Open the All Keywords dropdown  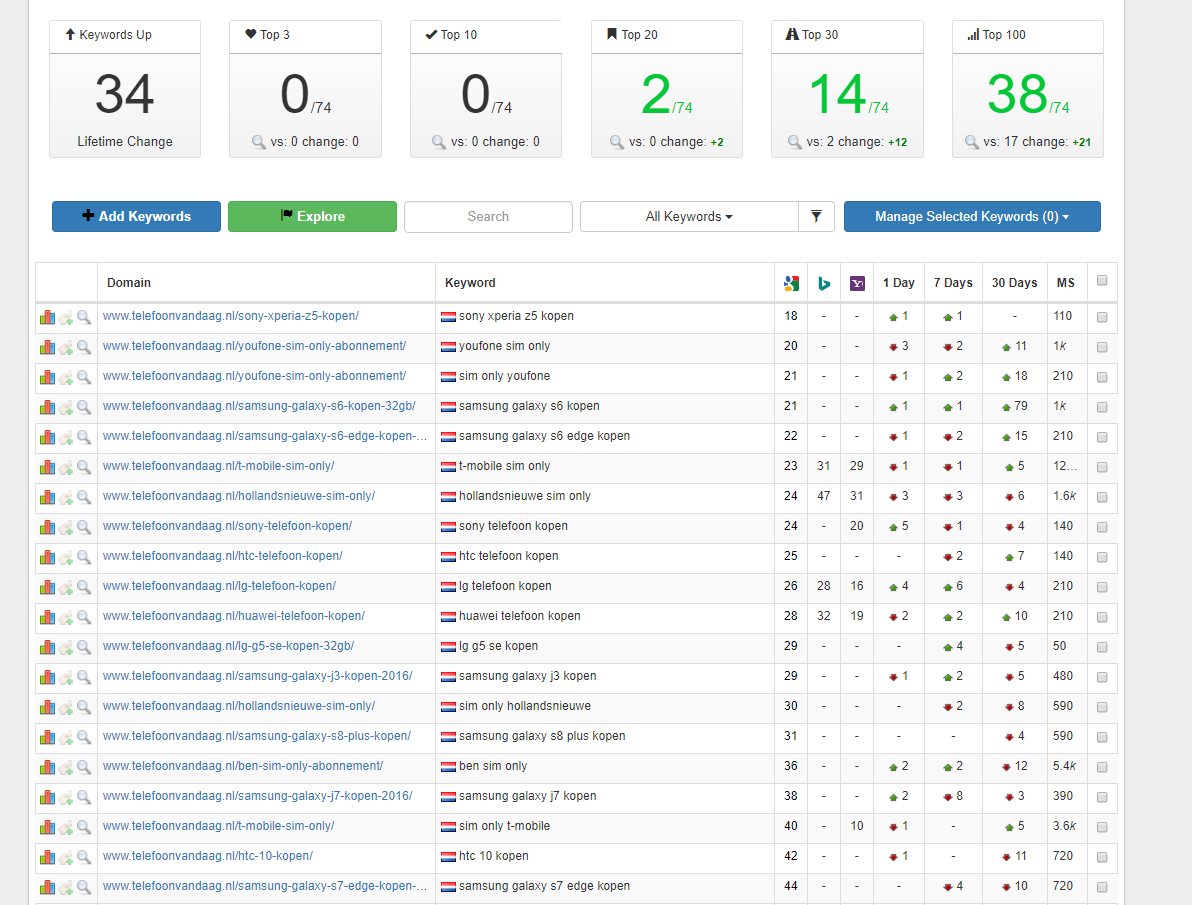(689, 217)
